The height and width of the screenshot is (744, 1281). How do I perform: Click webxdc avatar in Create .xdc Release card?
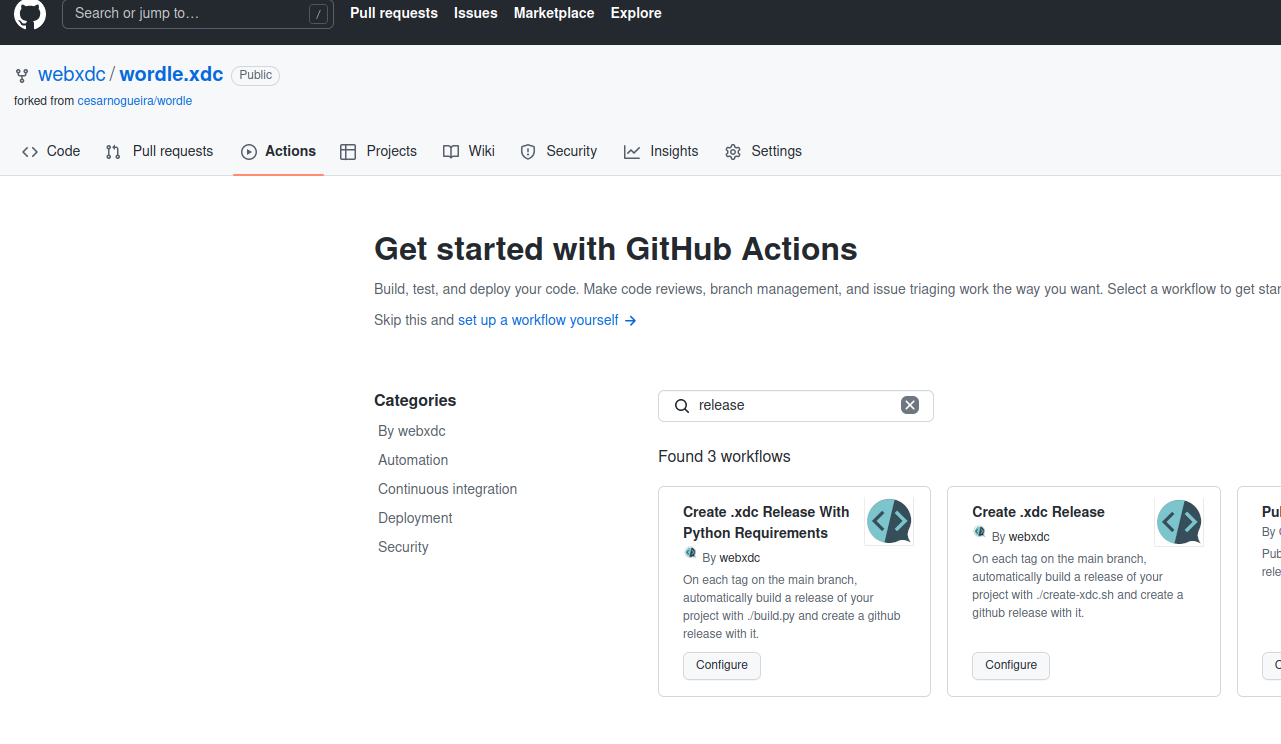click(979, 533)
